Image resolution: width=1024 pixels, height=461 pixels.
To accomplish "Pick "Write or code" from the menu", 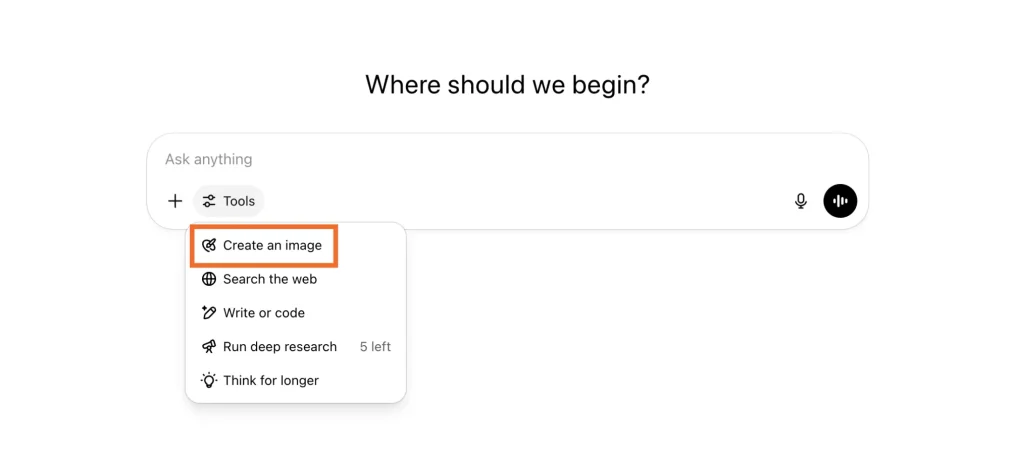I will pos(264,313).
